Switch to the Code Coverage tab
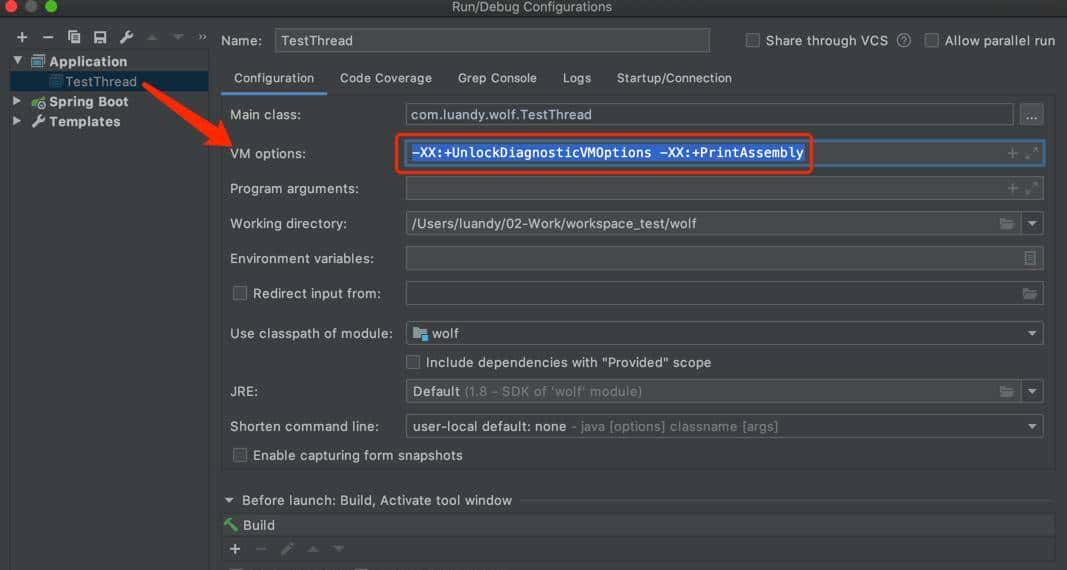The height and width of the screenshot is (570, 1067). point(385,78)
